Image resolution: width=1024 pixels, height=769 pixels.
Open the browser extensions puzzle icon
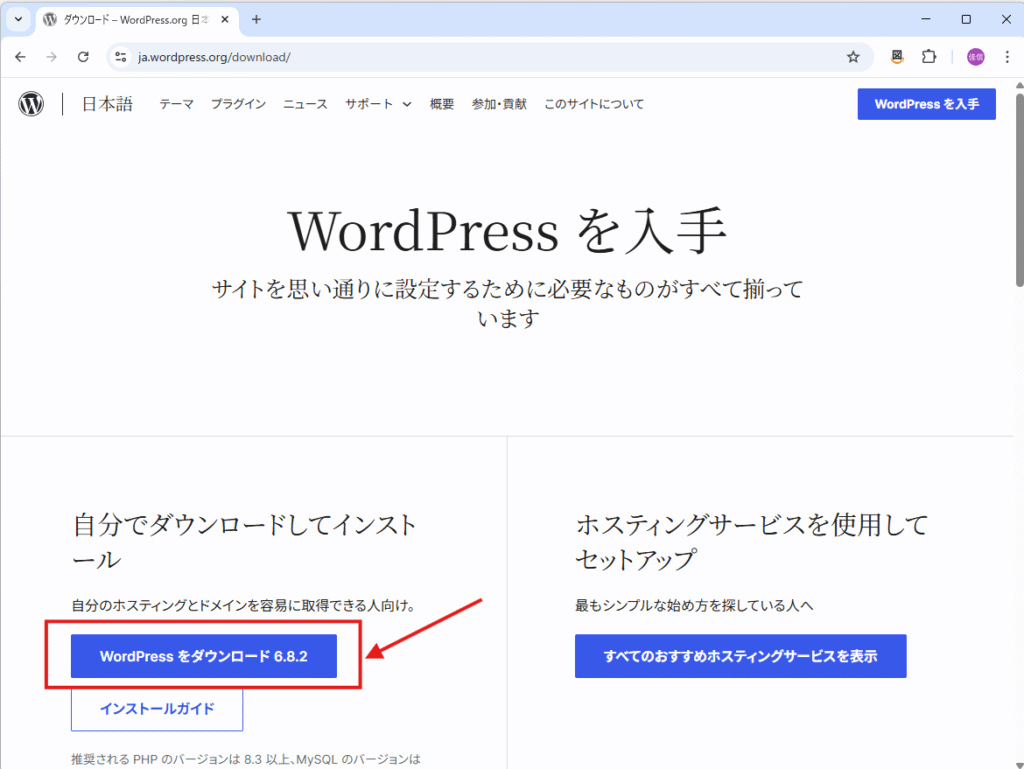[929, 57]
